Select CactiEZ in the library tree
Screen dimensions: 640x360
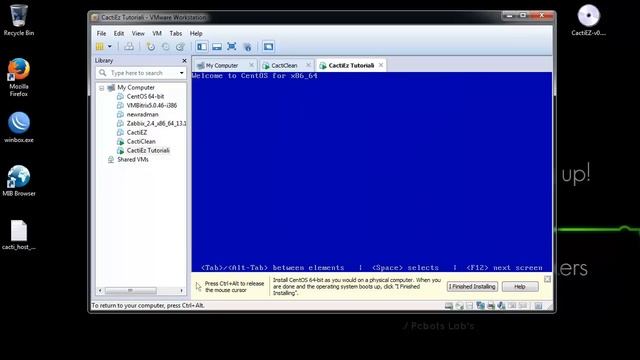point(137,133)
